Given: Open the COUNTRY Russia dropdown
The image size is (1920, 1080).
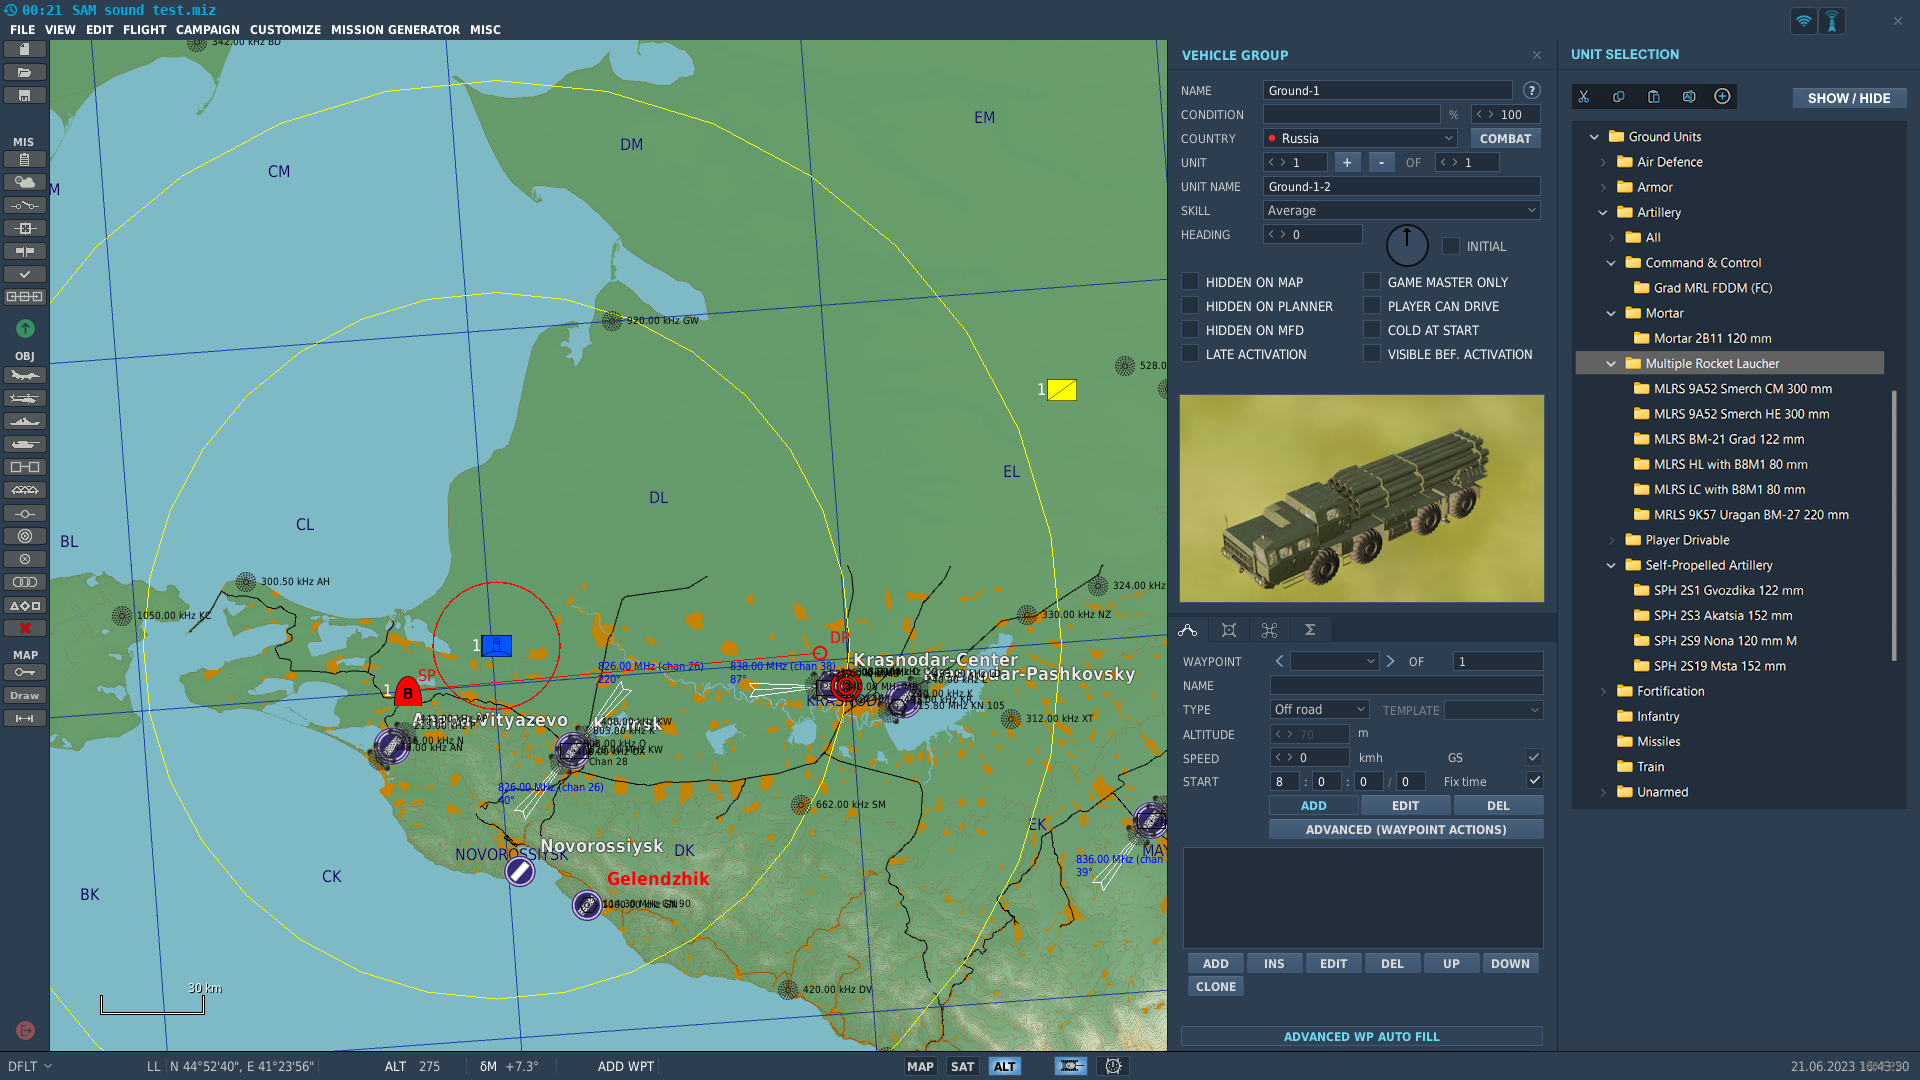Looking at the screenshot, I should pos(1360,138).
